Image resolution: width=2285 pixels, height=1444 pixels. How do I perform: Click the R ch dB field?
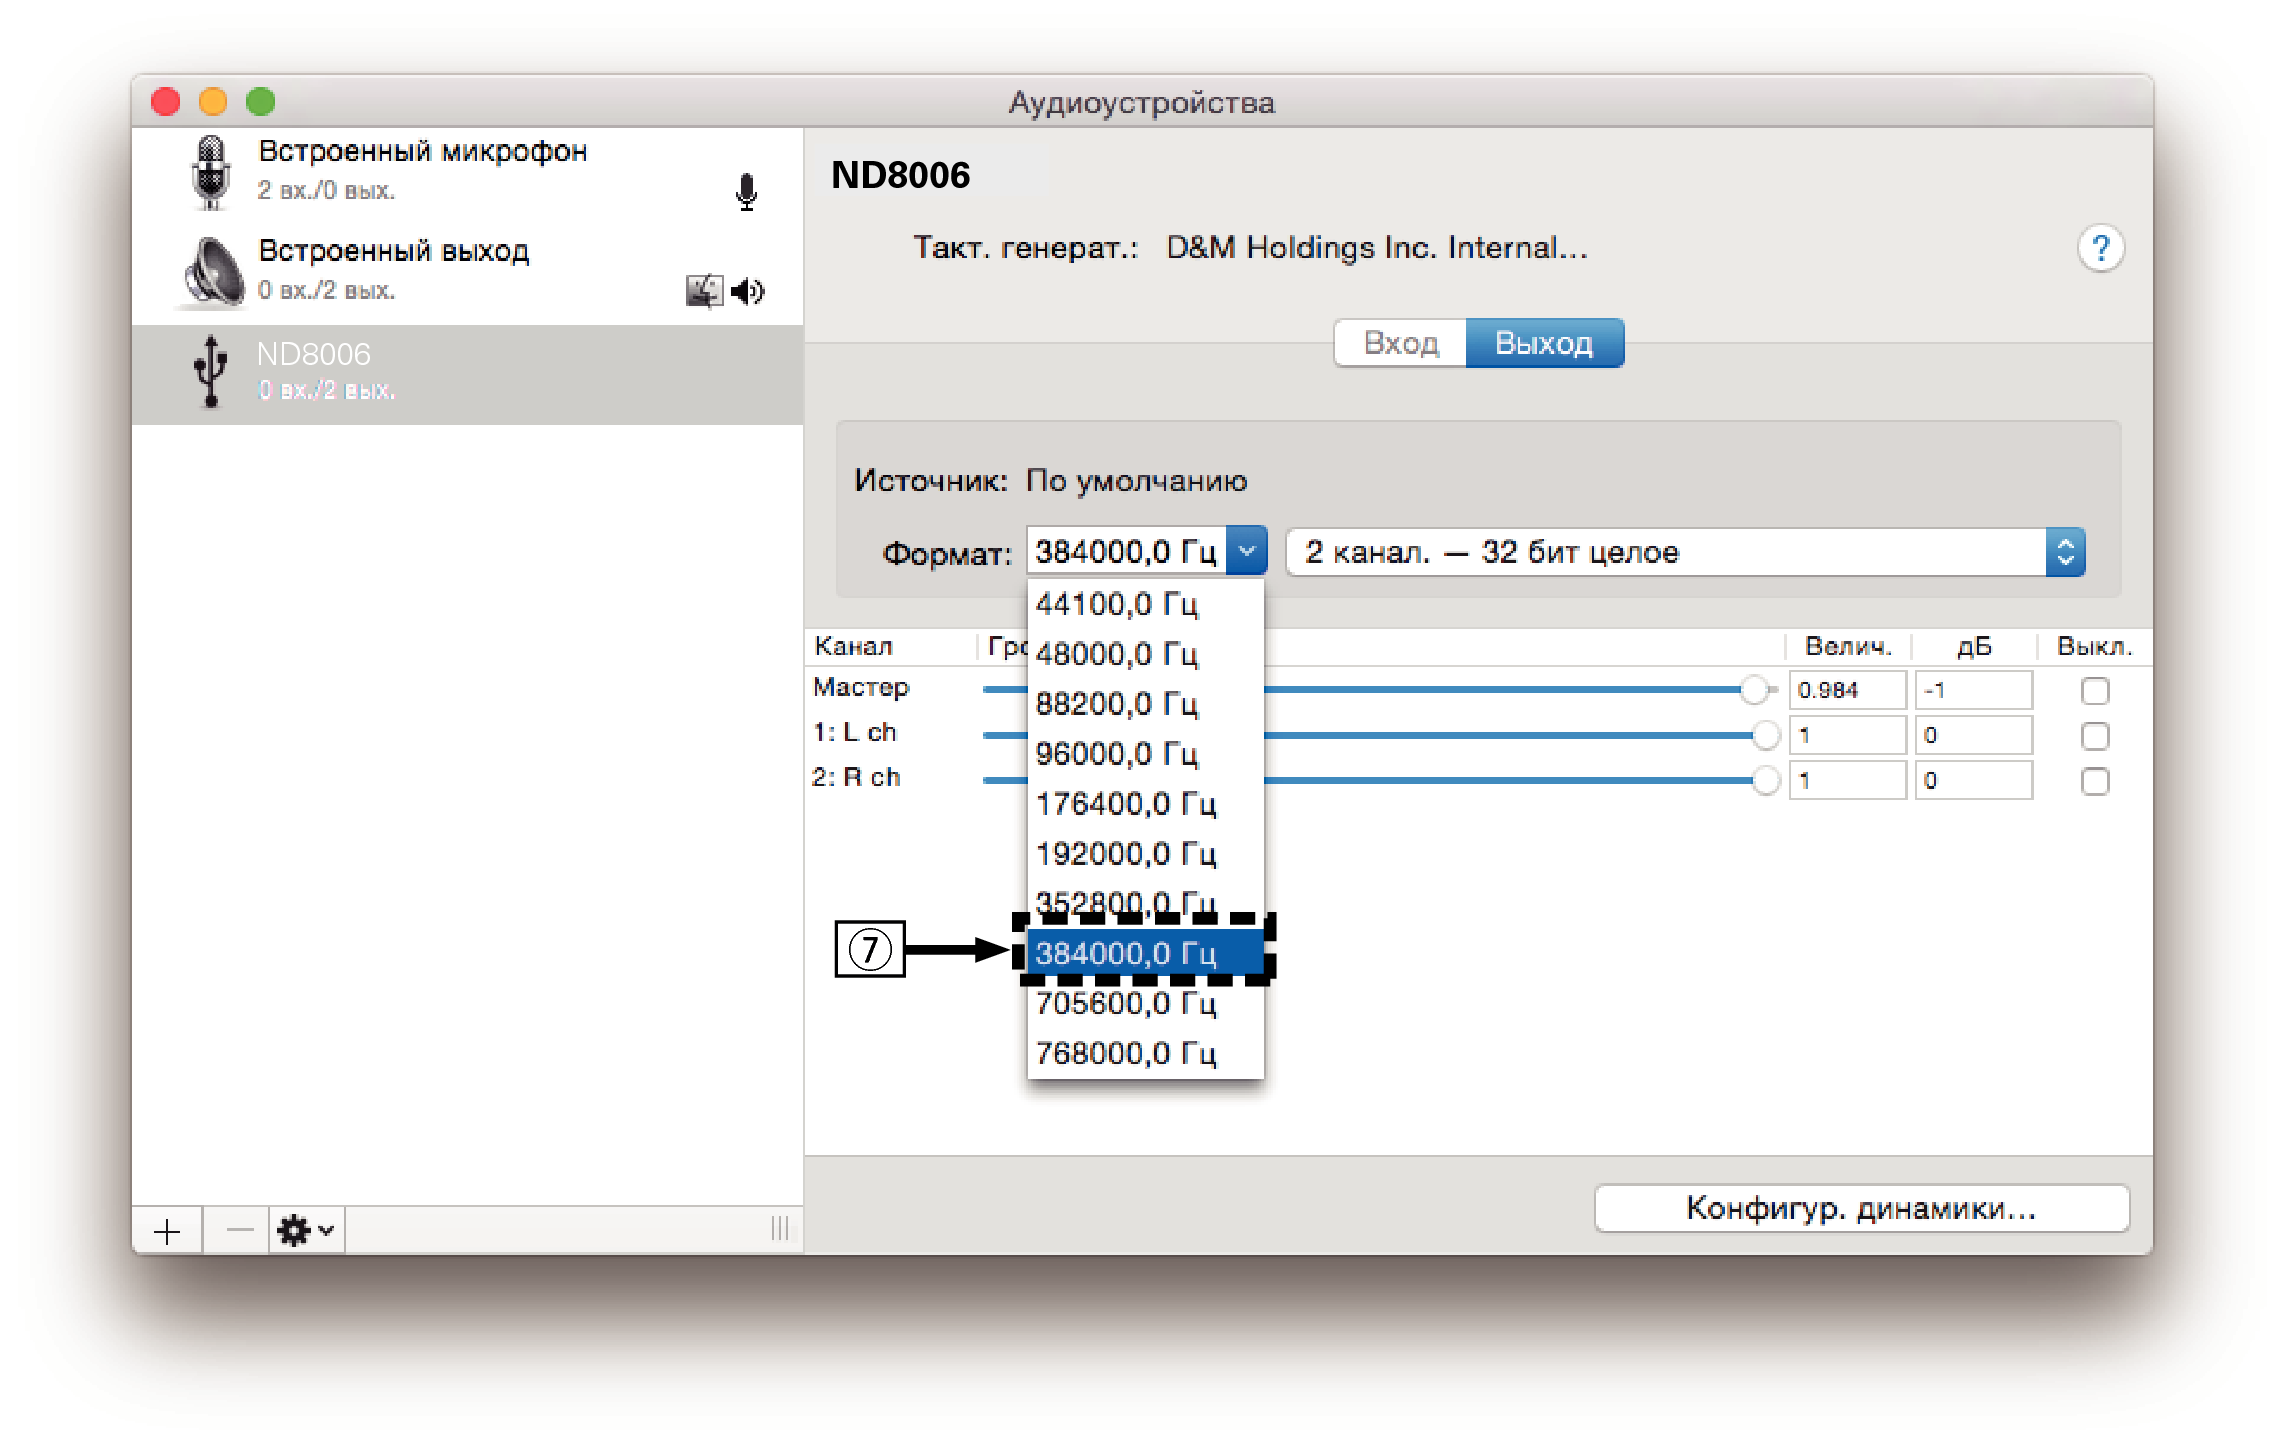1973,780
